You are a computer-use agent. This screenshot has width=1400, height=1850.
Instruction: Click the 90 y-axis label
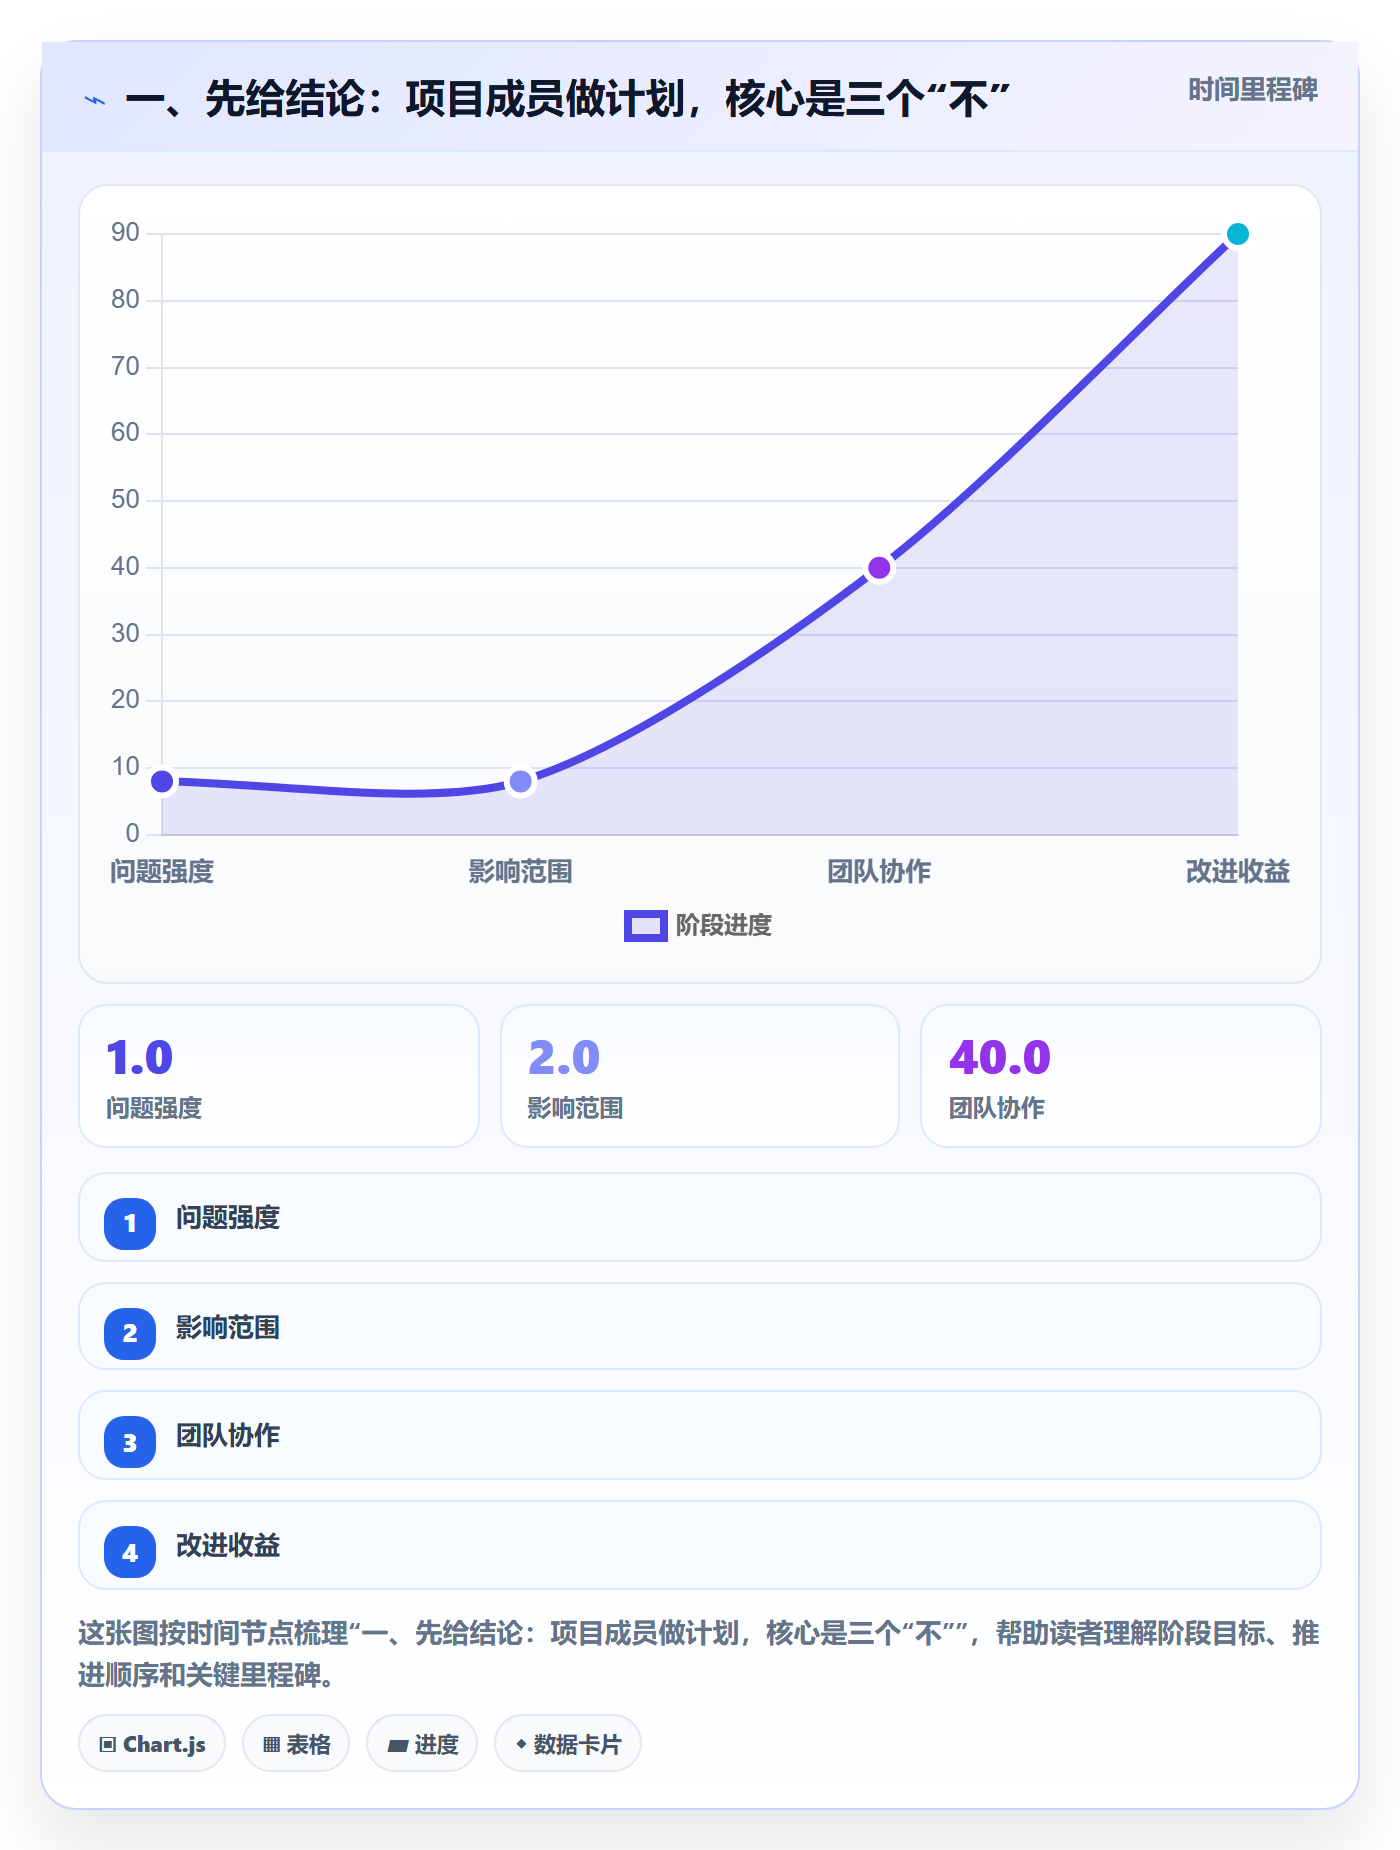(x=125, y=233)
